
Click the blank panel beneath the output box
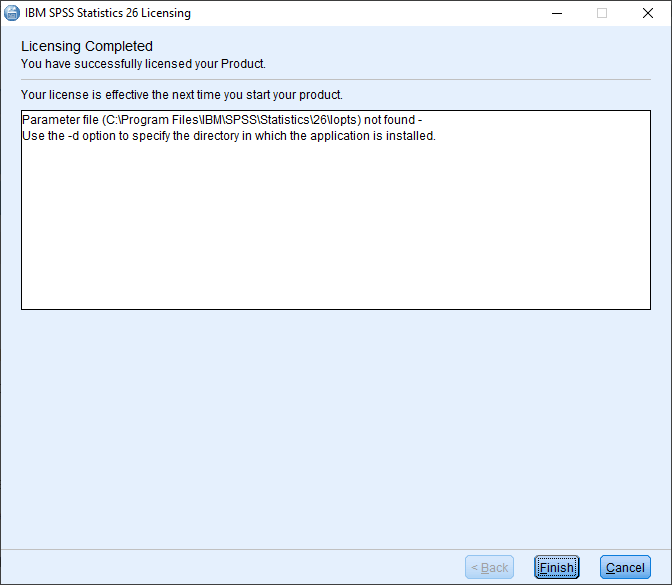tap(336, 429)
